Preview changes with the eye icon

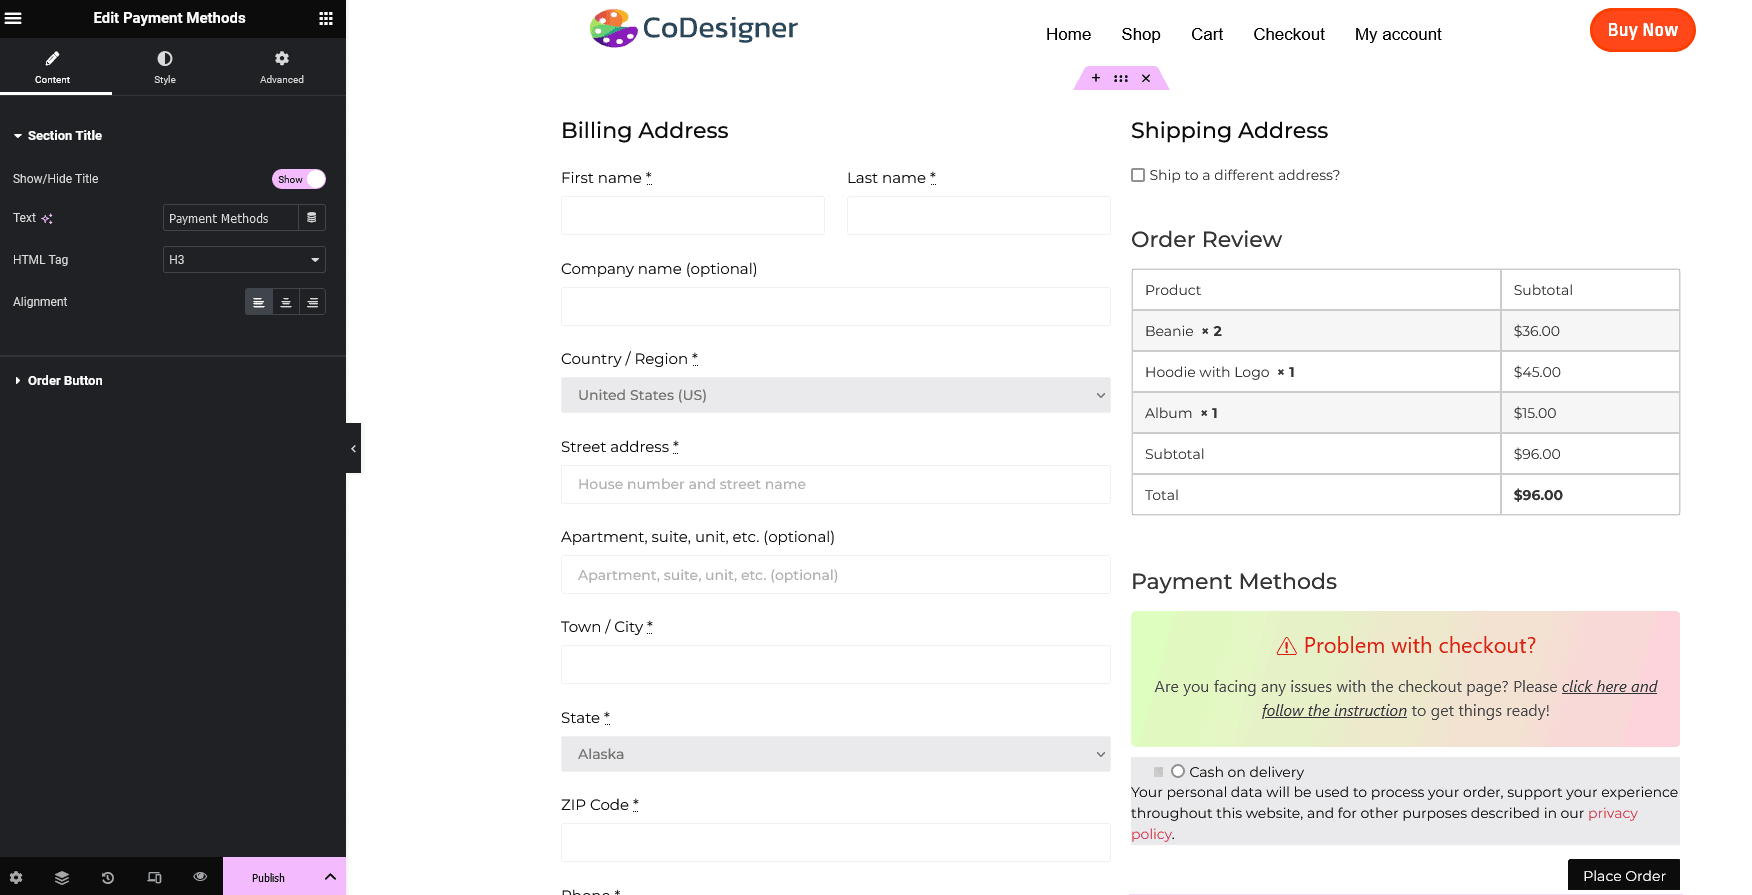pos(200,877)
